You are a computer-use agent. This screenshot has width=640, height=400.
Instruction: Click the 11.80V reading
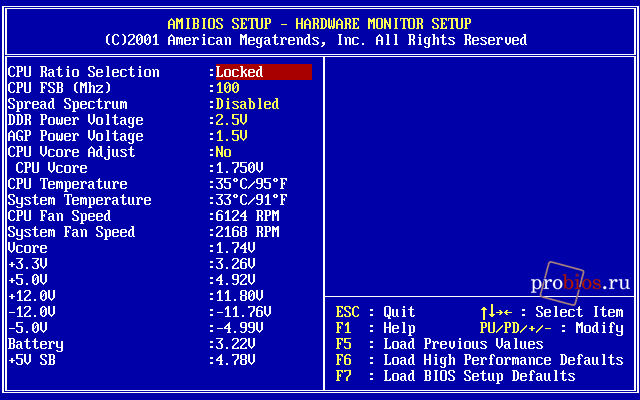pyautogui.click(x=239, y=296)
